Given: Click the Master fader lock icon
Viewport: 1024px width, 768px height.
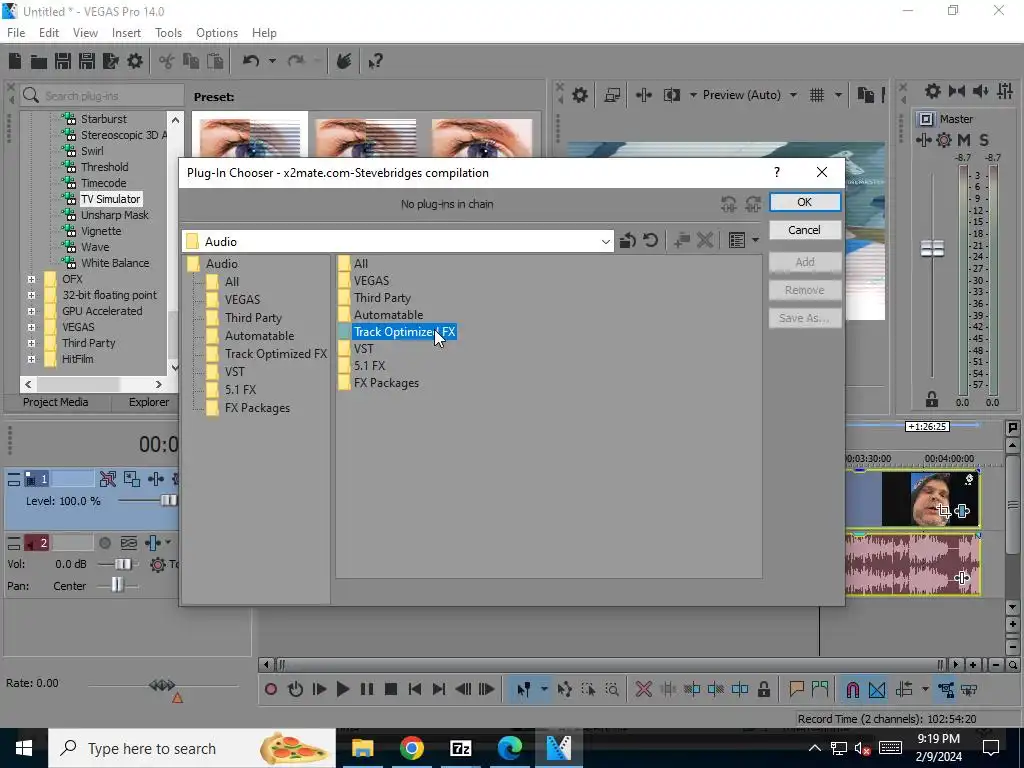Looking at the screenshot, I should [x=932, y=398].
